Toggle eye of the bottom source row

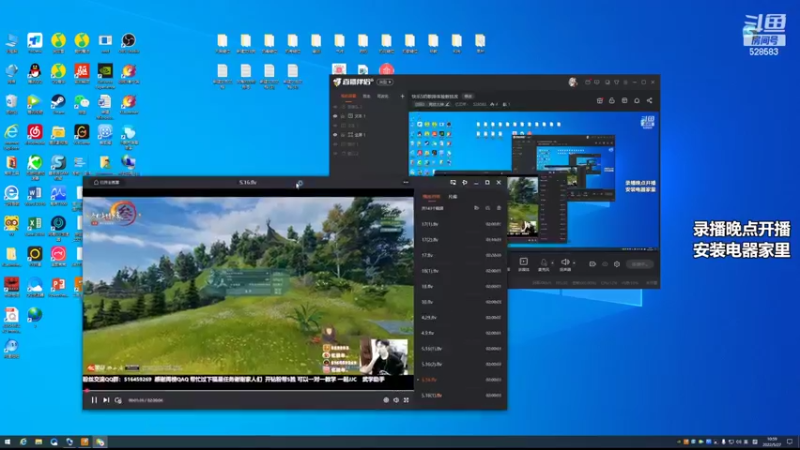click(x=335, y=153)
